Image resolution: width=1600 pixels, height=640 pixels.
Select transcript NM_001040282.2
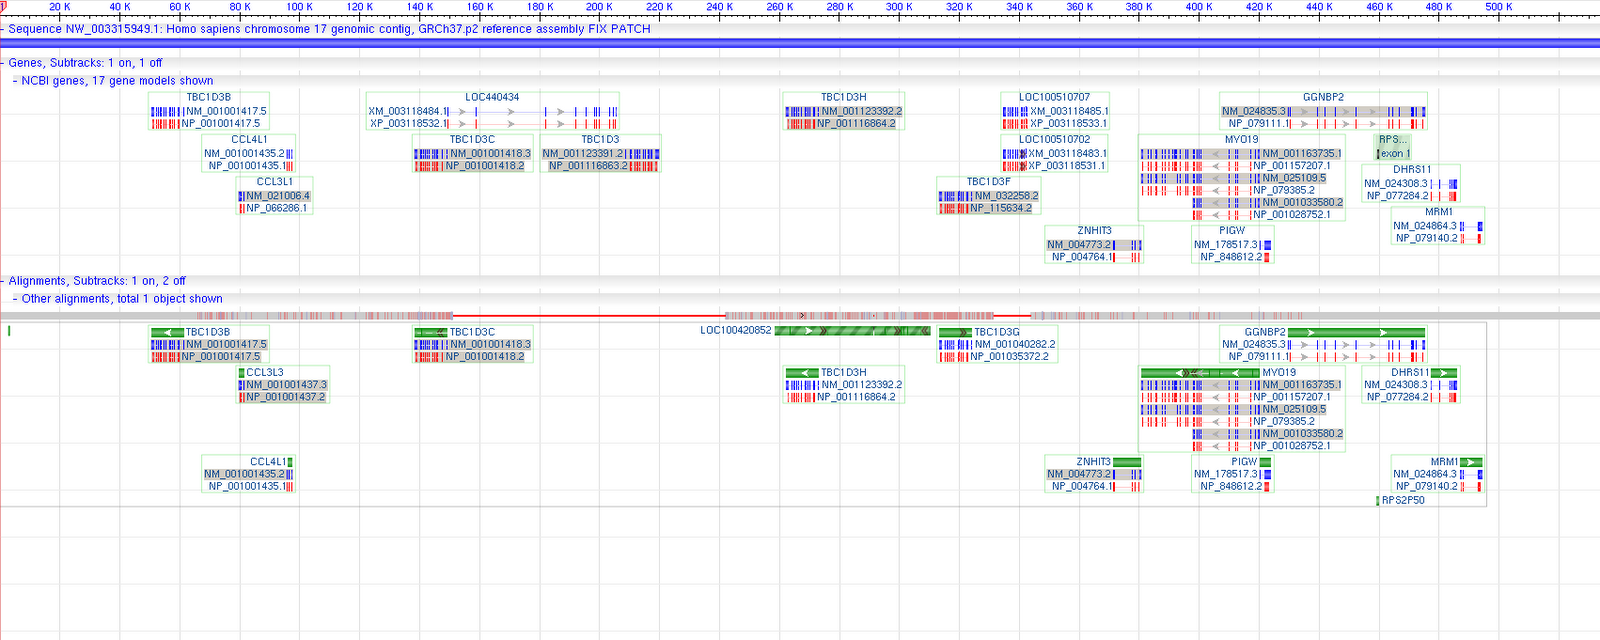tap(1015, 345)
